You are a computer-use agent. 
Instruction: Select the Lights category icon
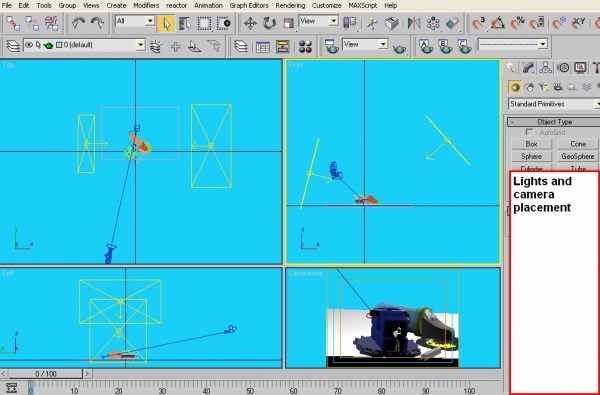coord(543,87)
